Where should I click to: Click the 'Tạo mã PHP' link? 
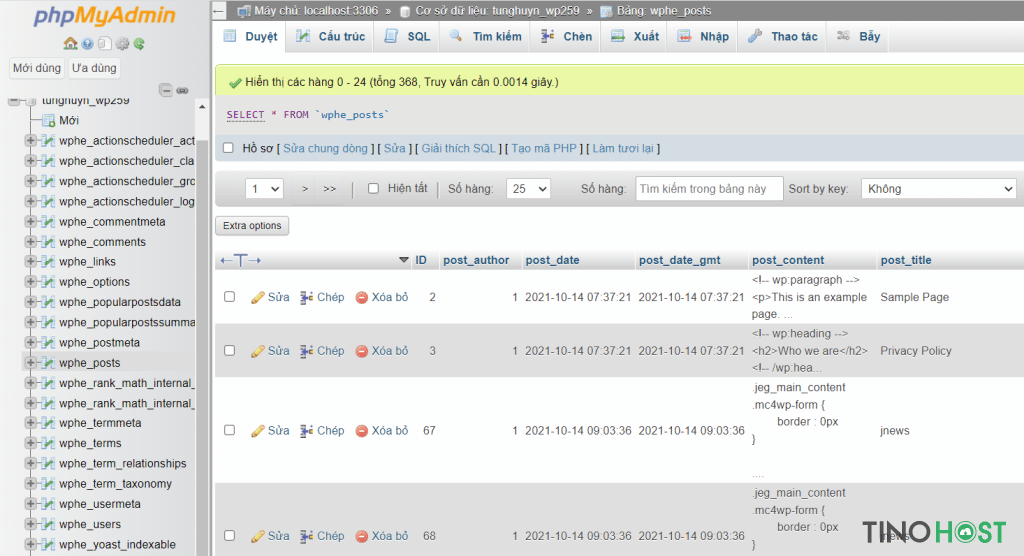pos(544,148)
